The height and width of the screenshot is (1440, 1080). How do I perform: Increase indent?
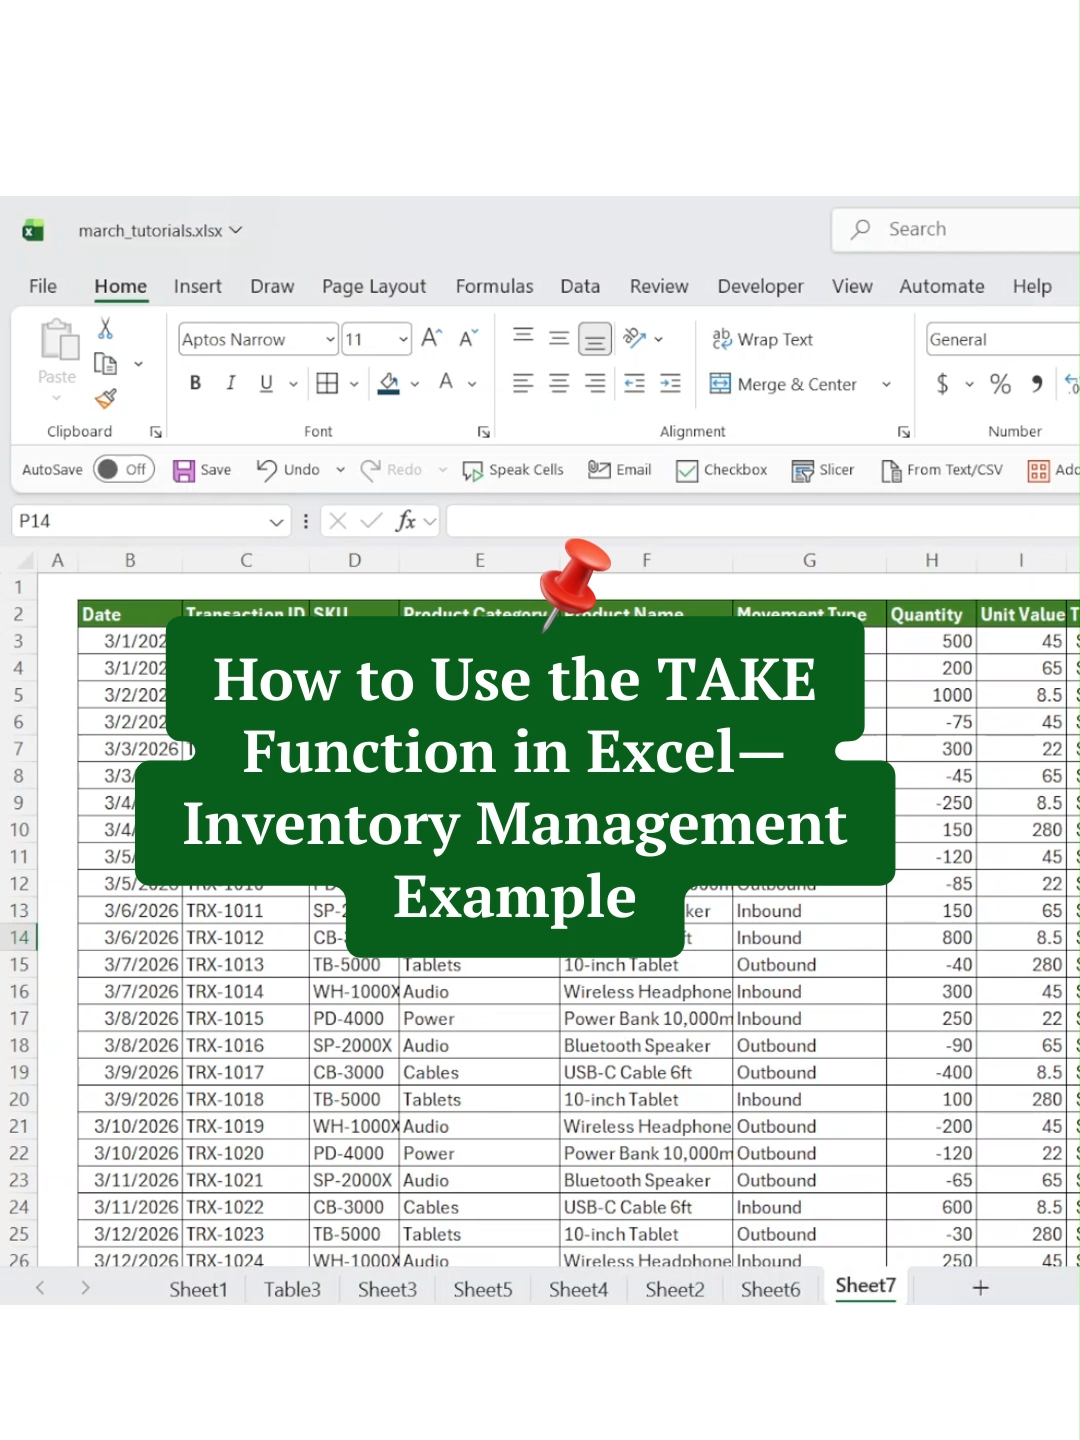670,383
